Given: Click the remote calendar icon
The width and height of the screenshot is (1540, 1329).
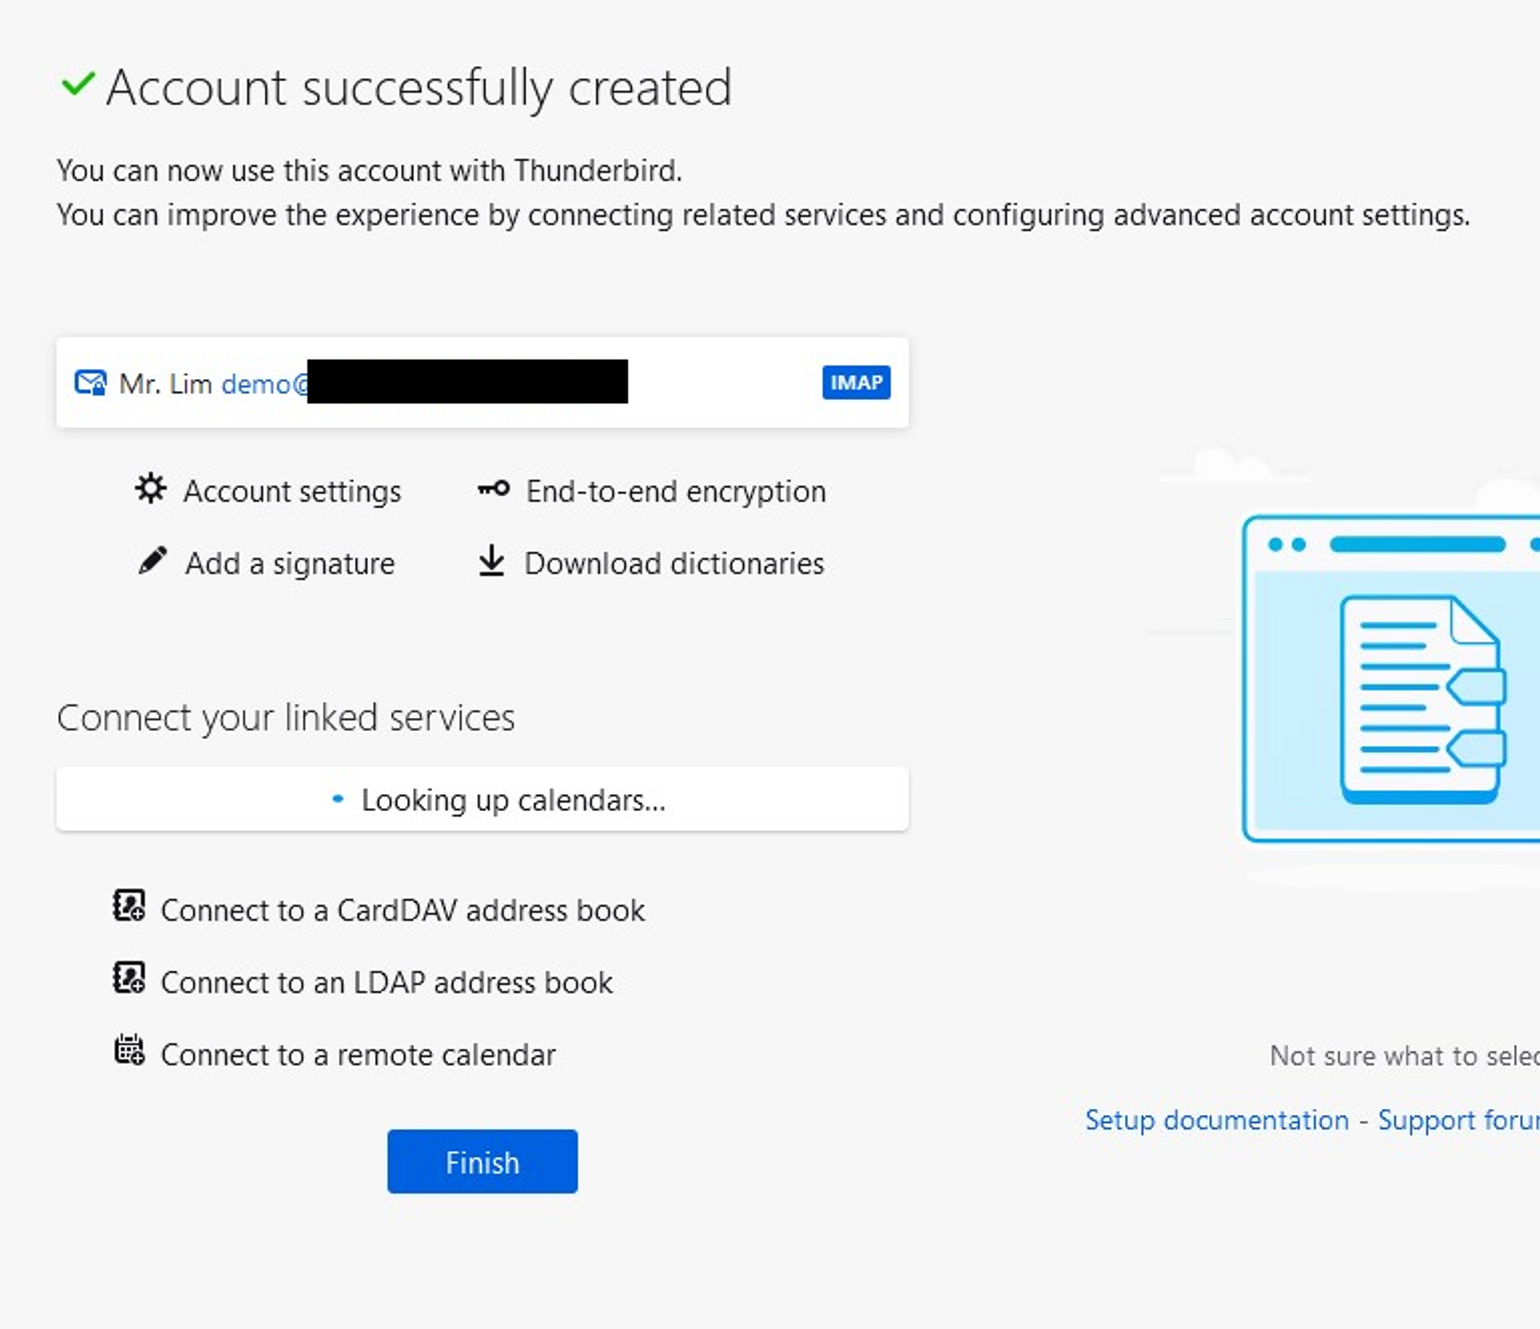Looking at the screenshot, I should (129, 1051).
